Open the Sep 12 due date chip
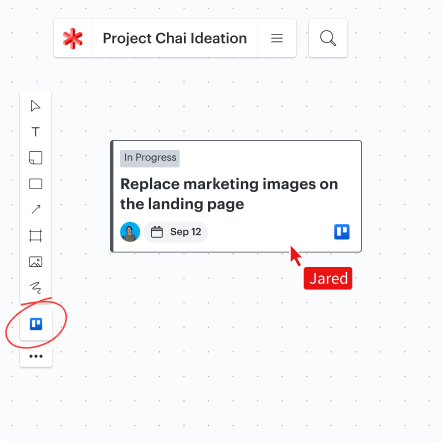The height and width of the screenshot is (442, 442). [176, 232]
